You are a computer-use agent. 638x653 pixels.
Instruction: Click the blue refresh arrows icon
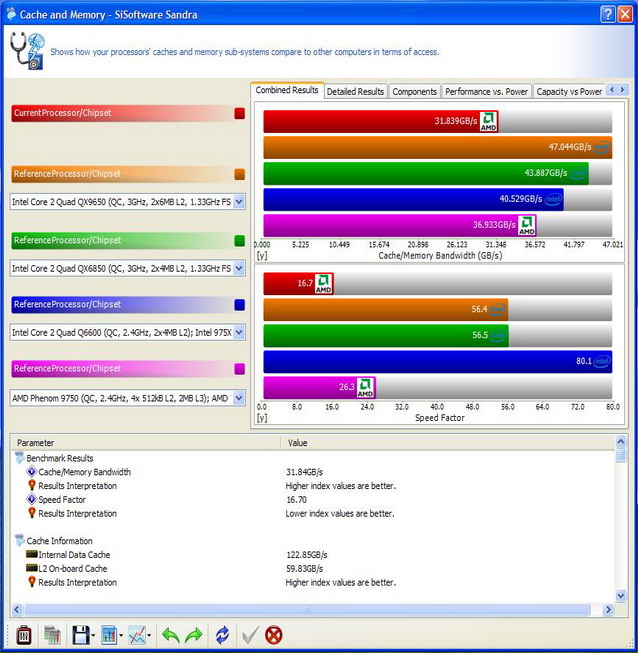pyautogui.click(x=222, y=636)
